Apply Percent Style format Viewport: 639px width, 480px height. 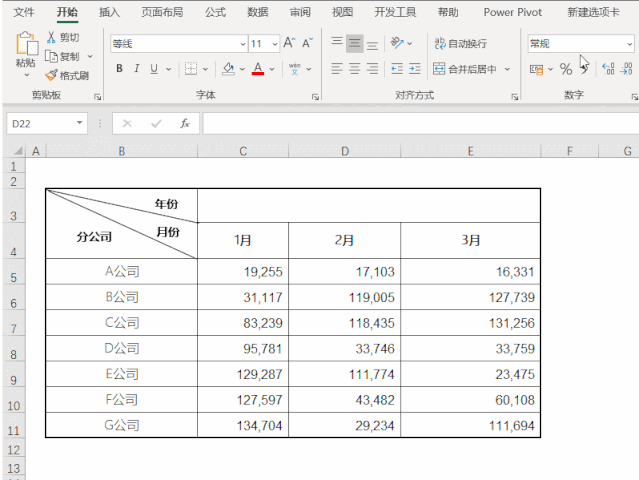click(566, 69)
